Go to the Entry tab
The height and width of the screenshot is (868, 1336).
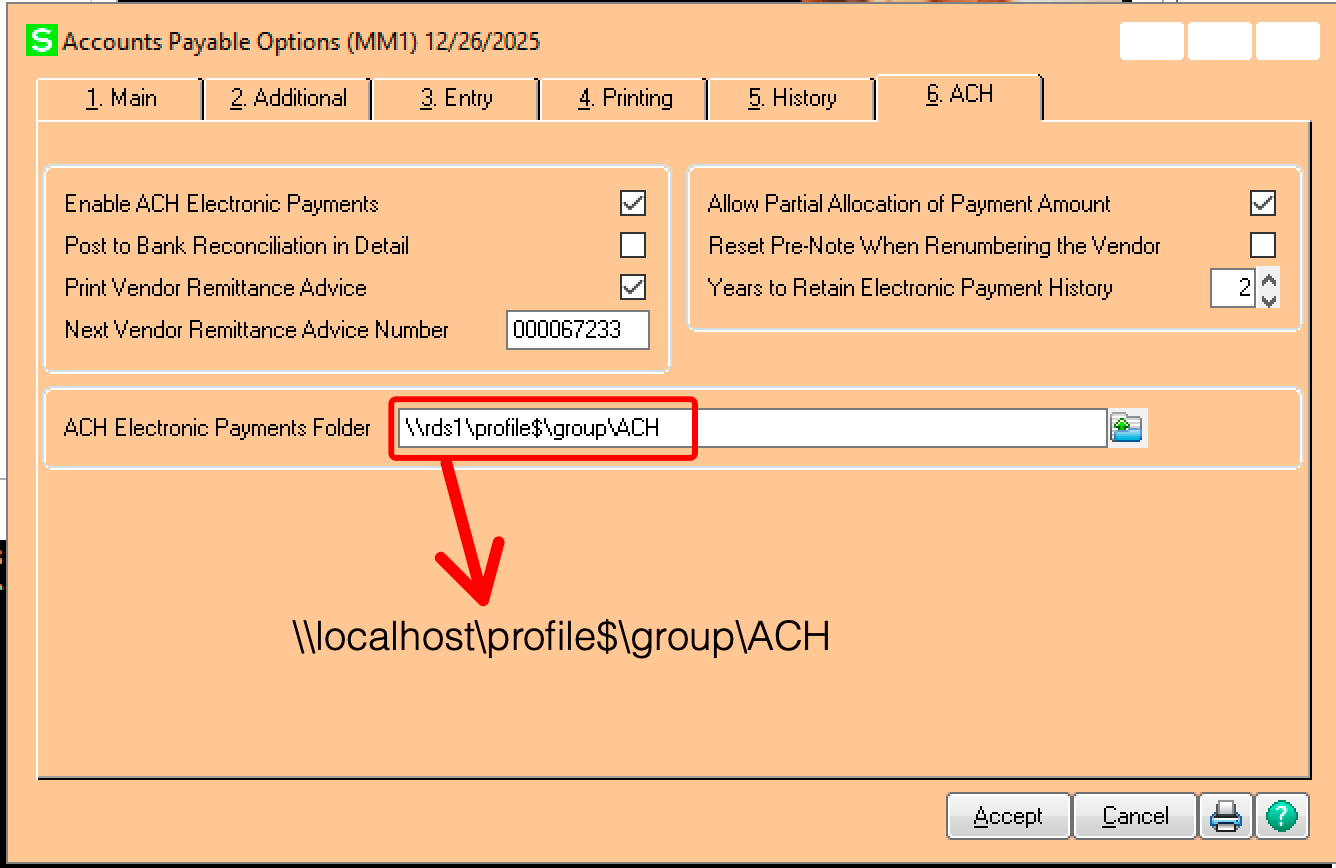click(x=456, y=98)
